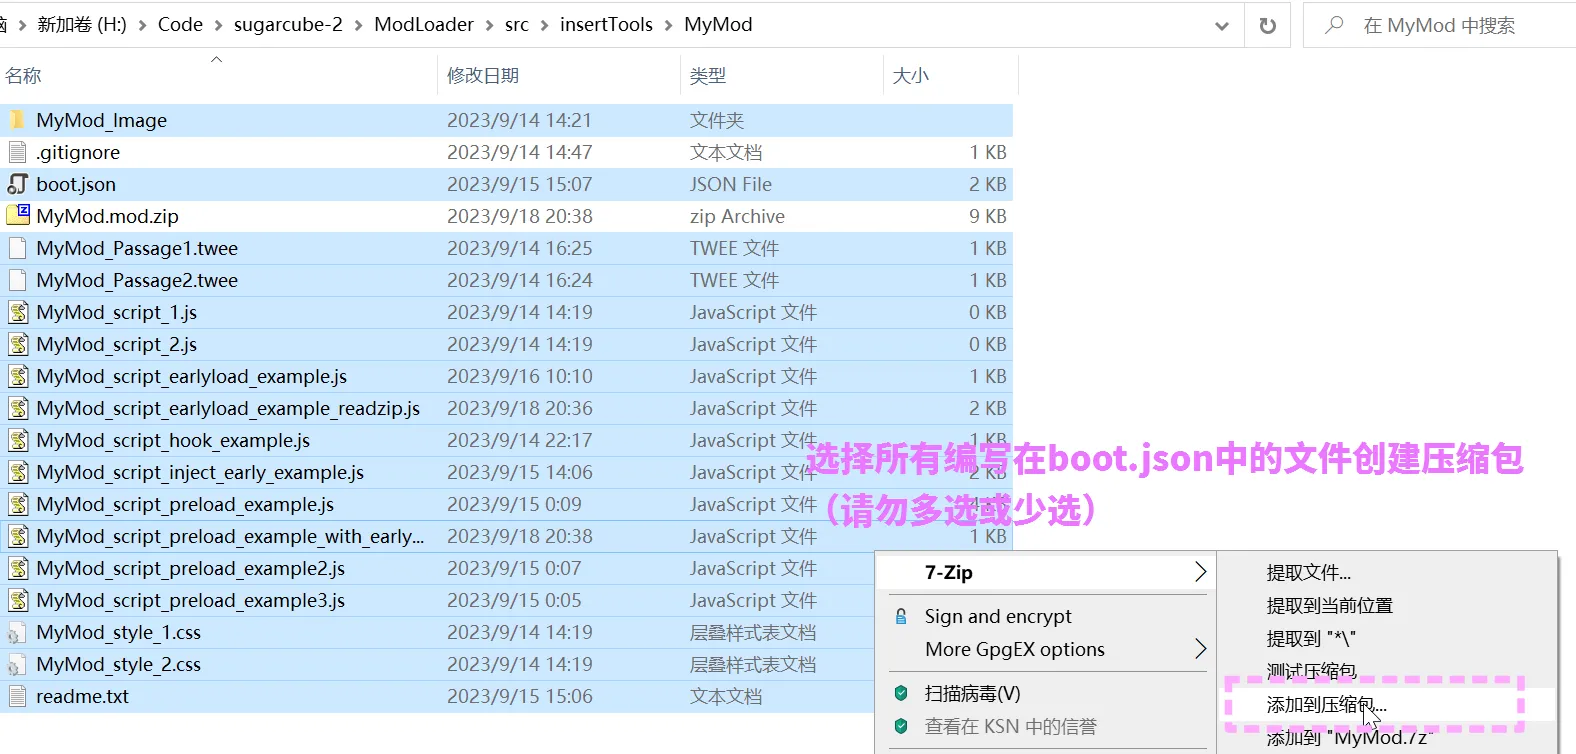Click the .gitignore file icon
Image resolution: width=1576 pixels, height=754 pixels.
17,152
